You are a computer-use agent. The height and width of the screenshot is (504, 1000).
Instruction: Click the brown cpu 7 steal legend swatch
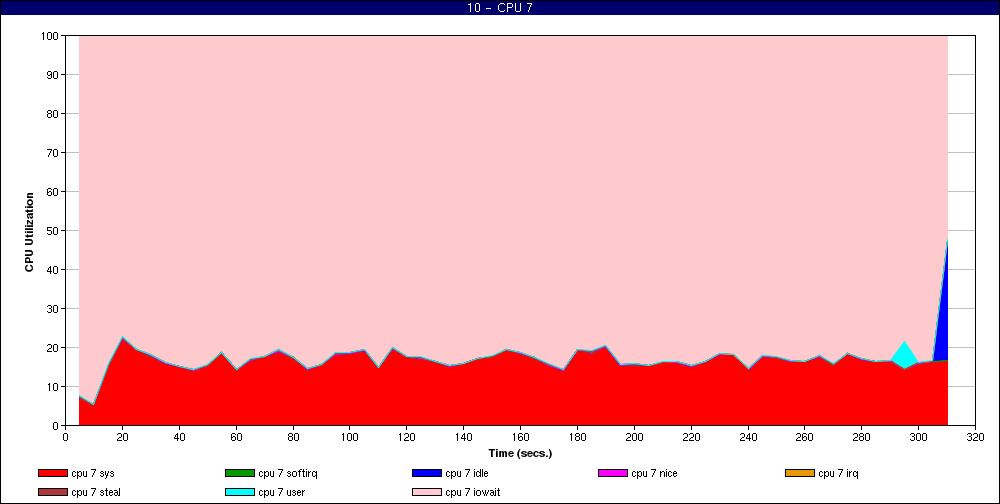click(x=53, y=493)
